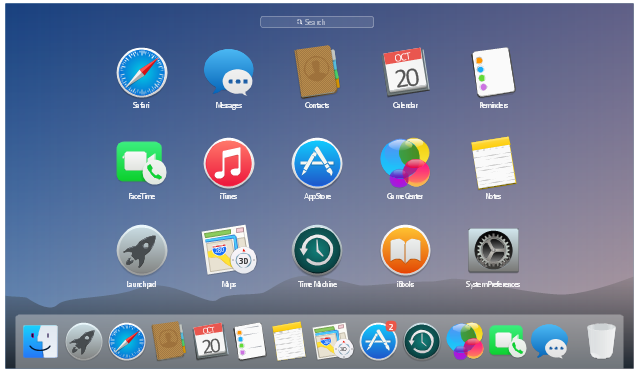Open Reminders in the Launchpad grid
Screen dimensions: 640x371
click(493, 72)
